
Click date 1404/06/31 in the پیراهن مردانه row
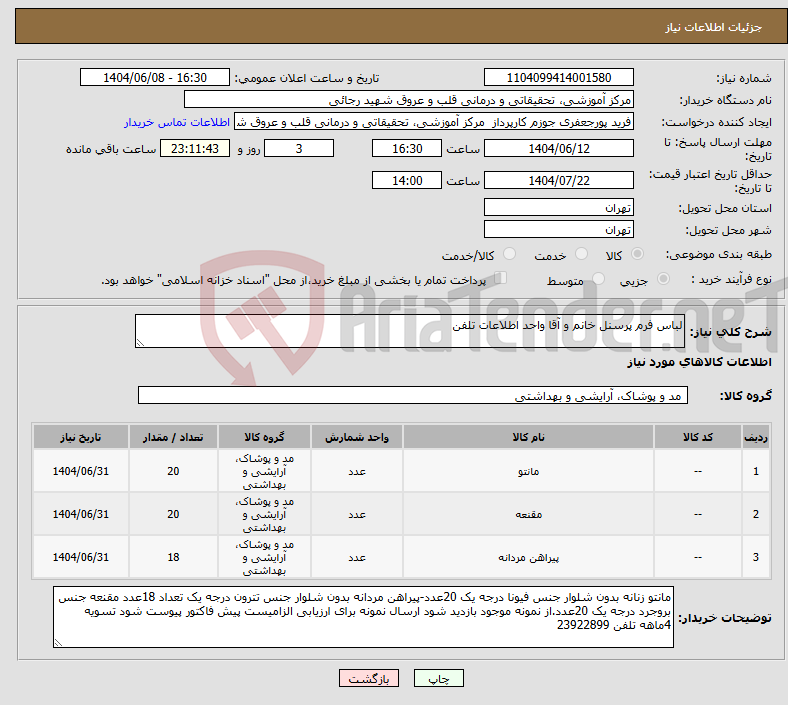coord(80,557)
